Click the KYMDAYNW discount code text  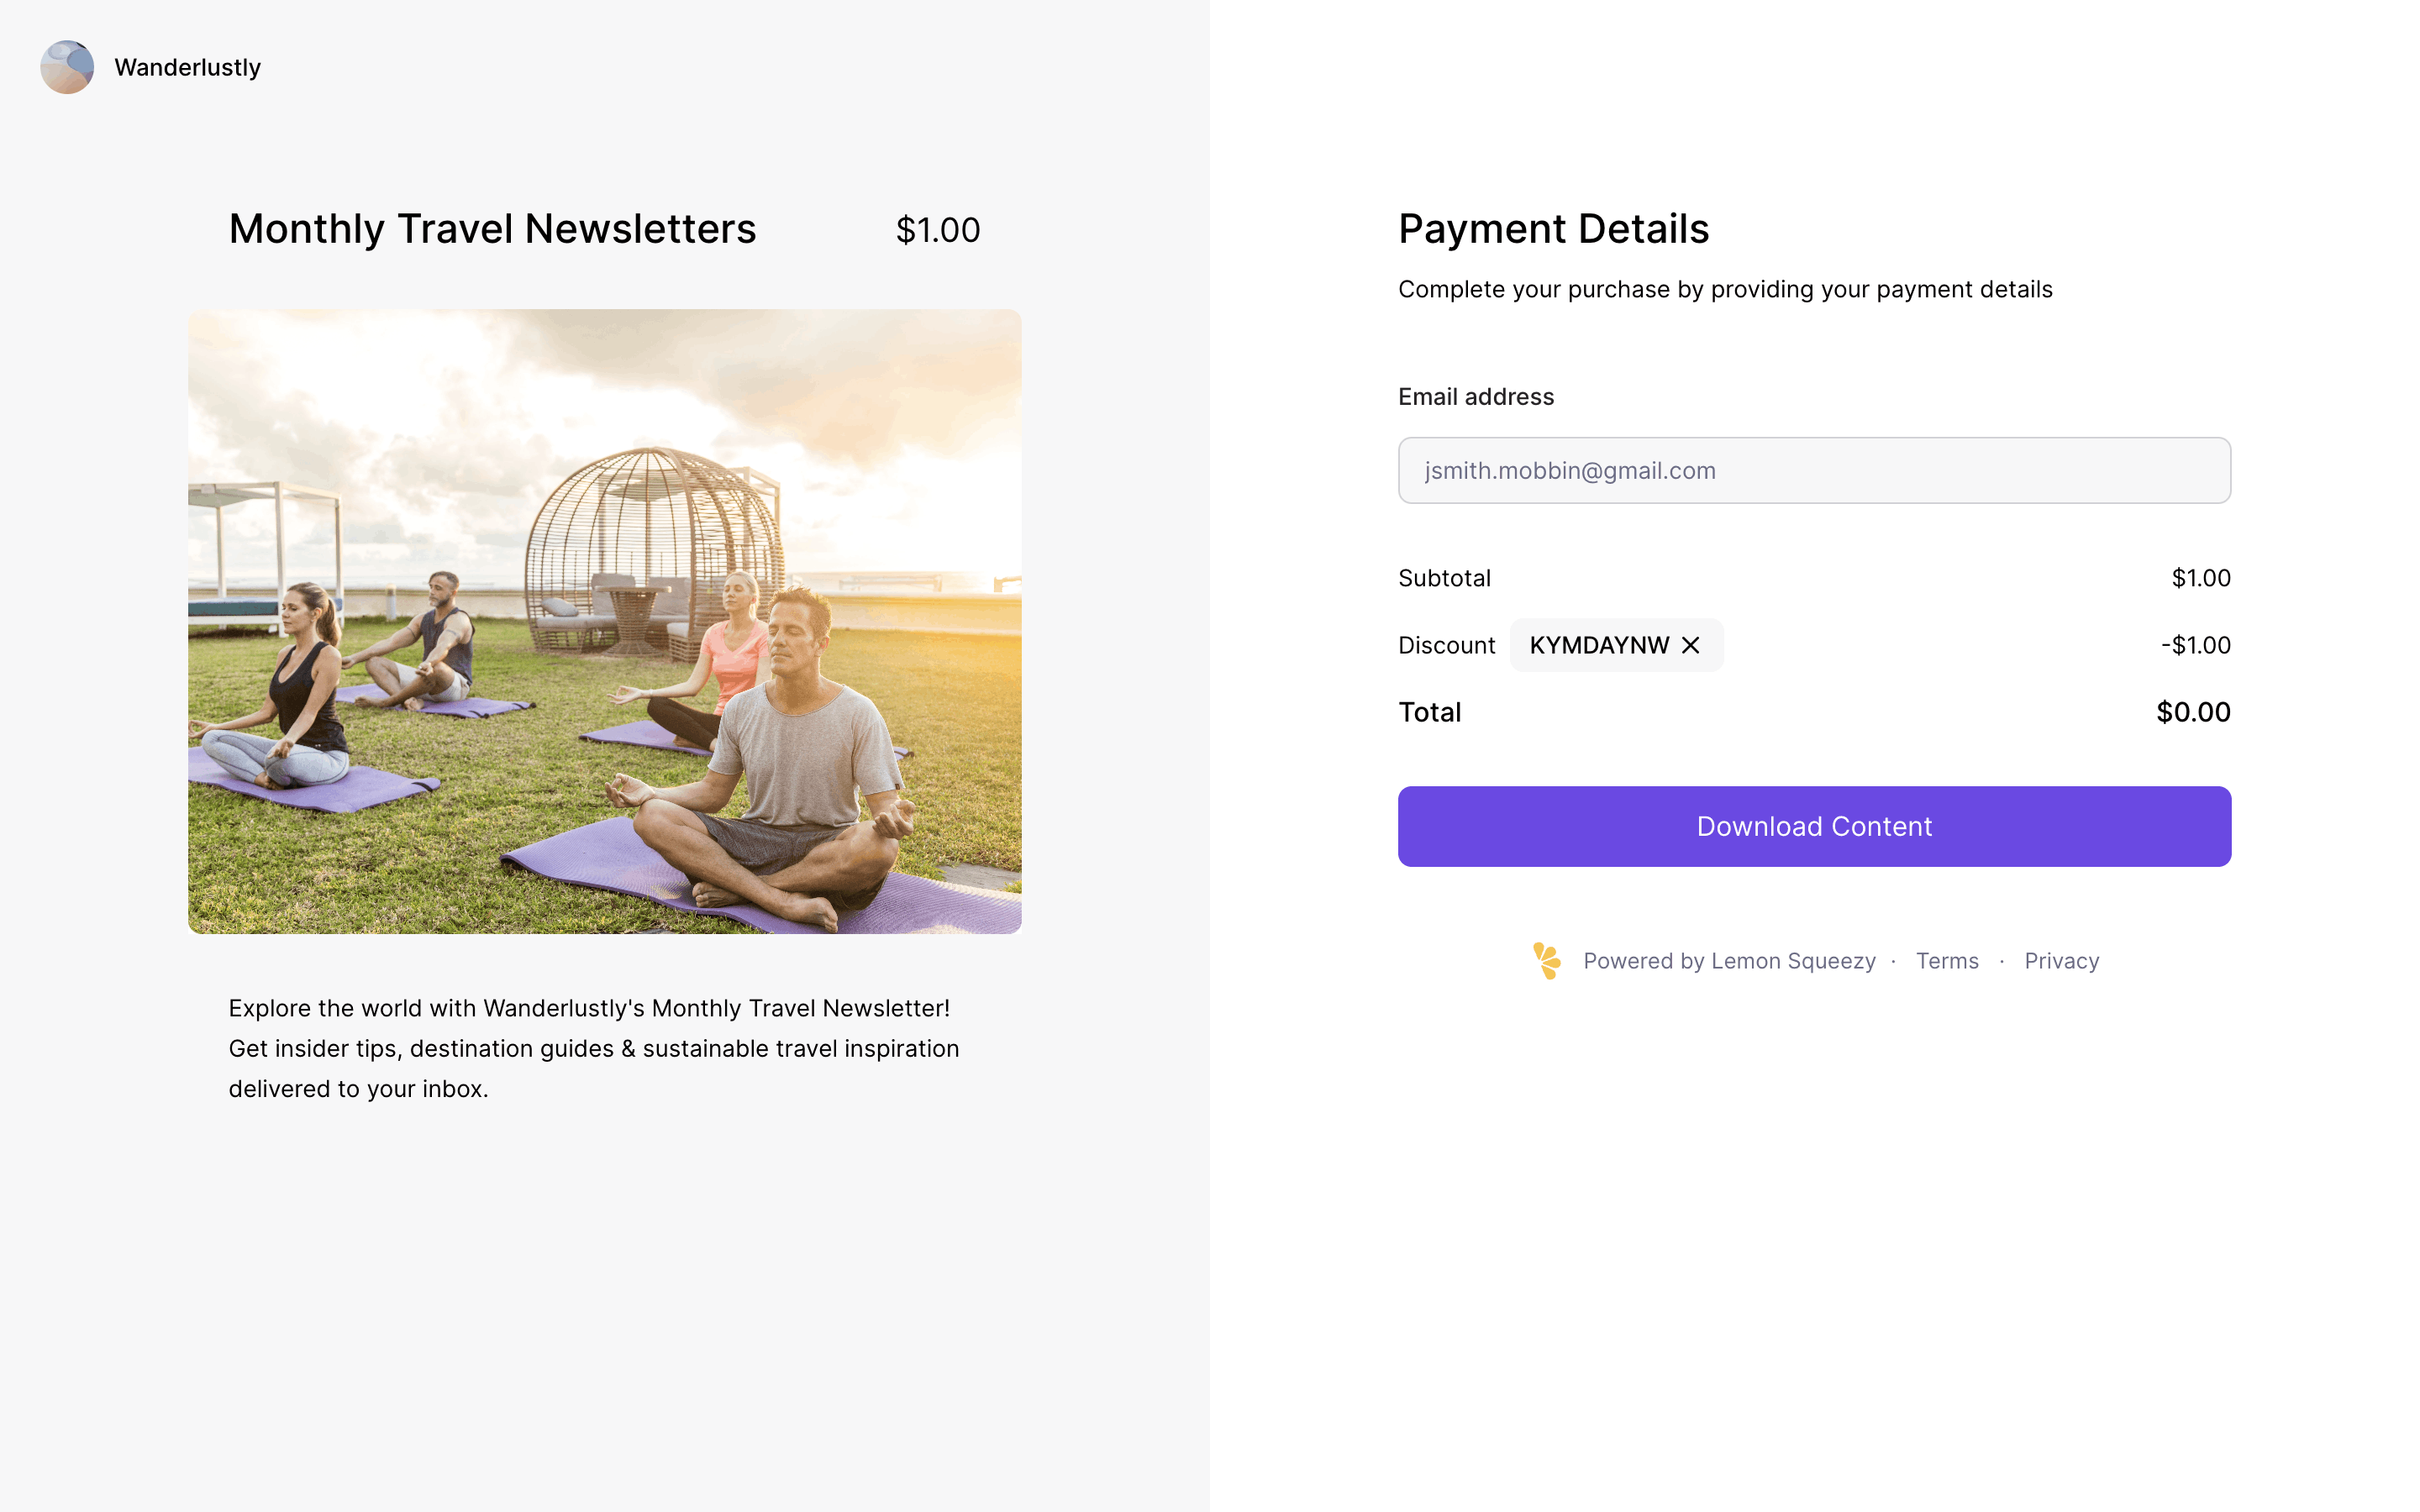coord(1599,645)
